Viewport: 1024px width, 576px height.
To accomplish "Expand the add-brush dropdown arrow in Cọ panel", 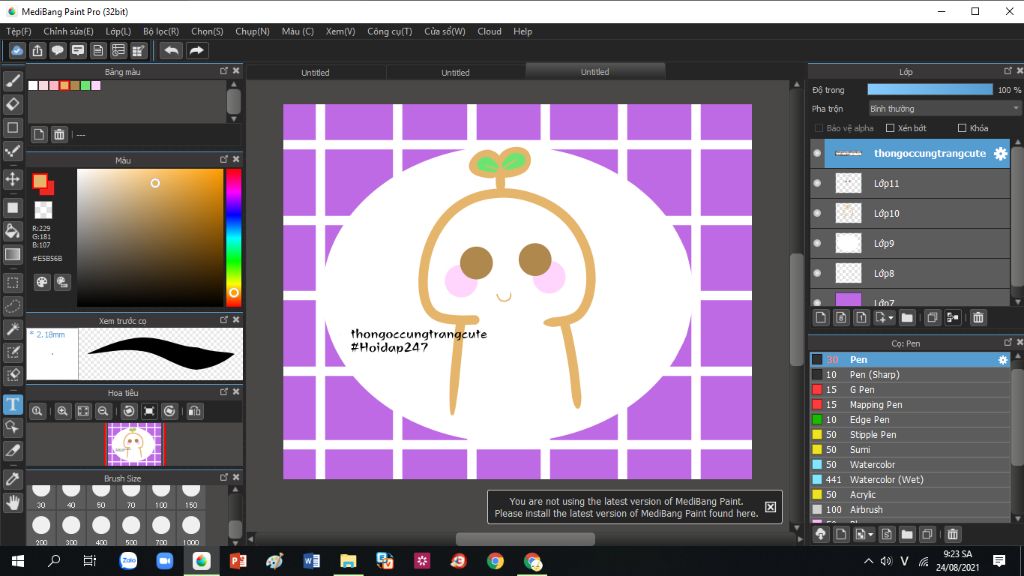I will coord(871,534).
